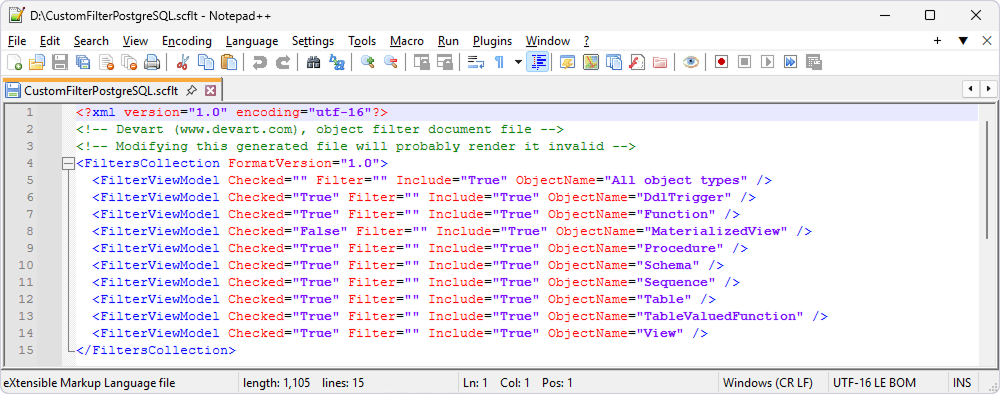Open the Settings menu
This screenshot has width=1000, height=394.
point(313,41)
